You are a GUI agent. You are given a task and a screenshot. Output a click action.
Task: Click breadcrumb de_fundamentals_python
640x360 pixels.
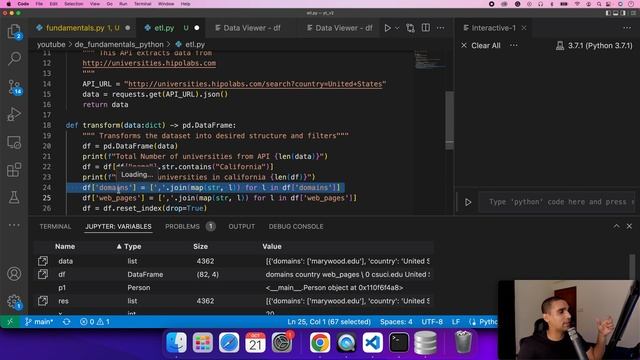(x=119, y=44)
